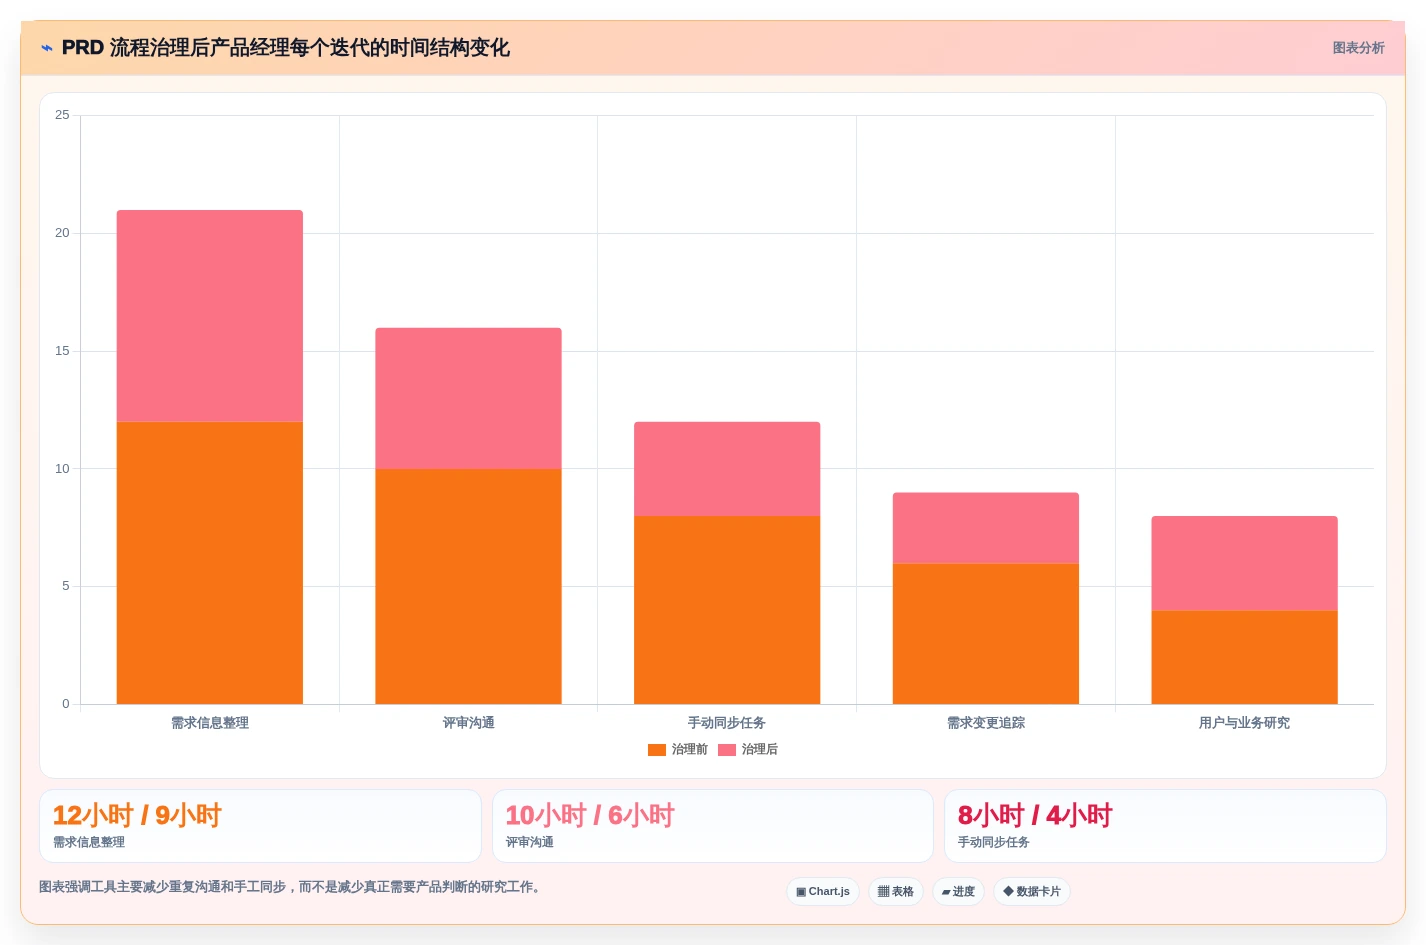Screen dimensions: 1426x945
Task: Click the x-axis label 需求变更追踪
Action: point(986,723)
